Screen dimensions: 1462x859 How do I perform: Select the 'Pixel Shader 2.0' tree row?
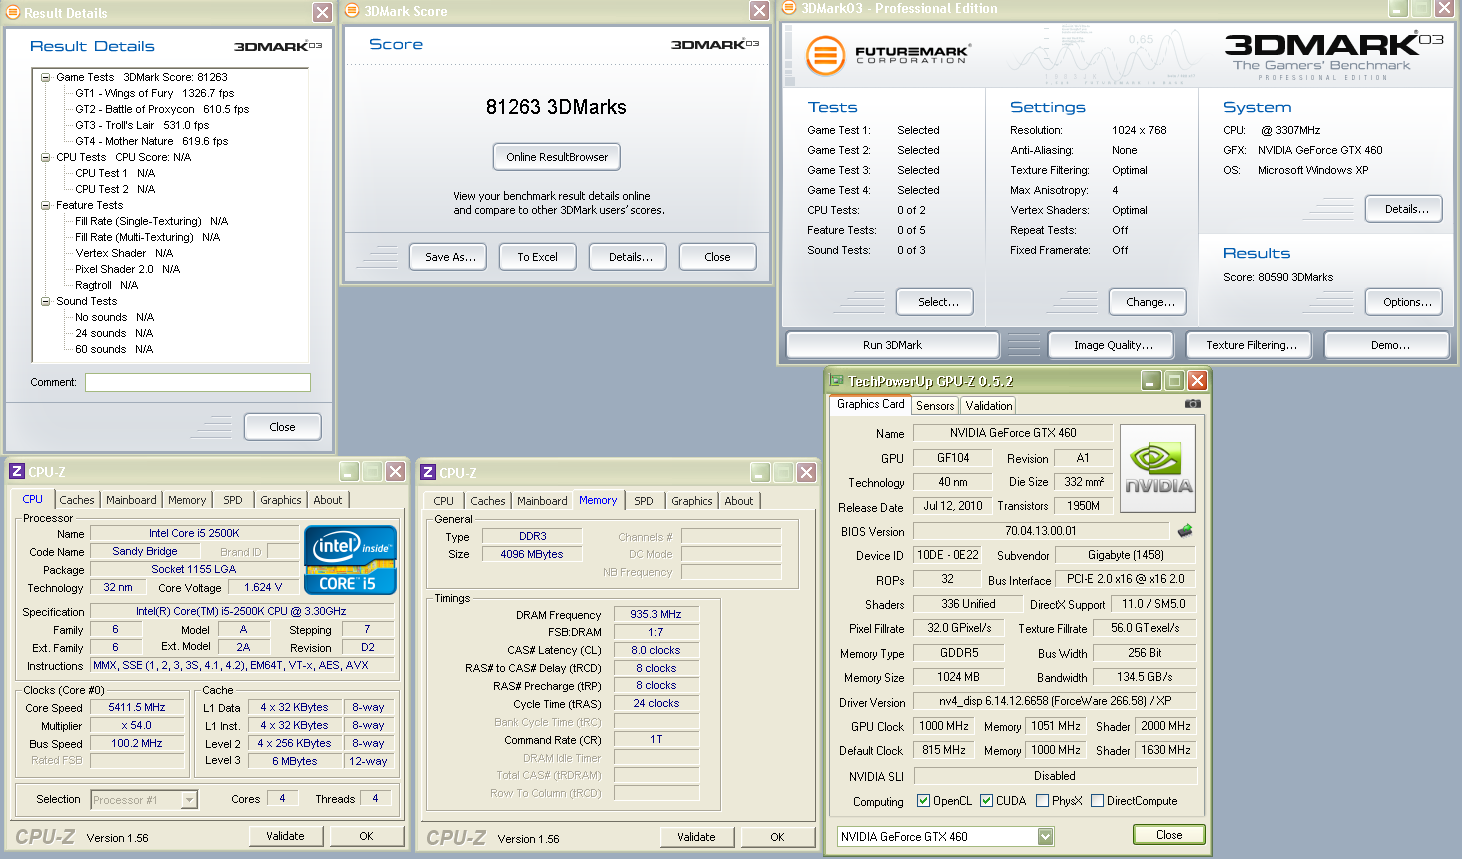(128, 269)
